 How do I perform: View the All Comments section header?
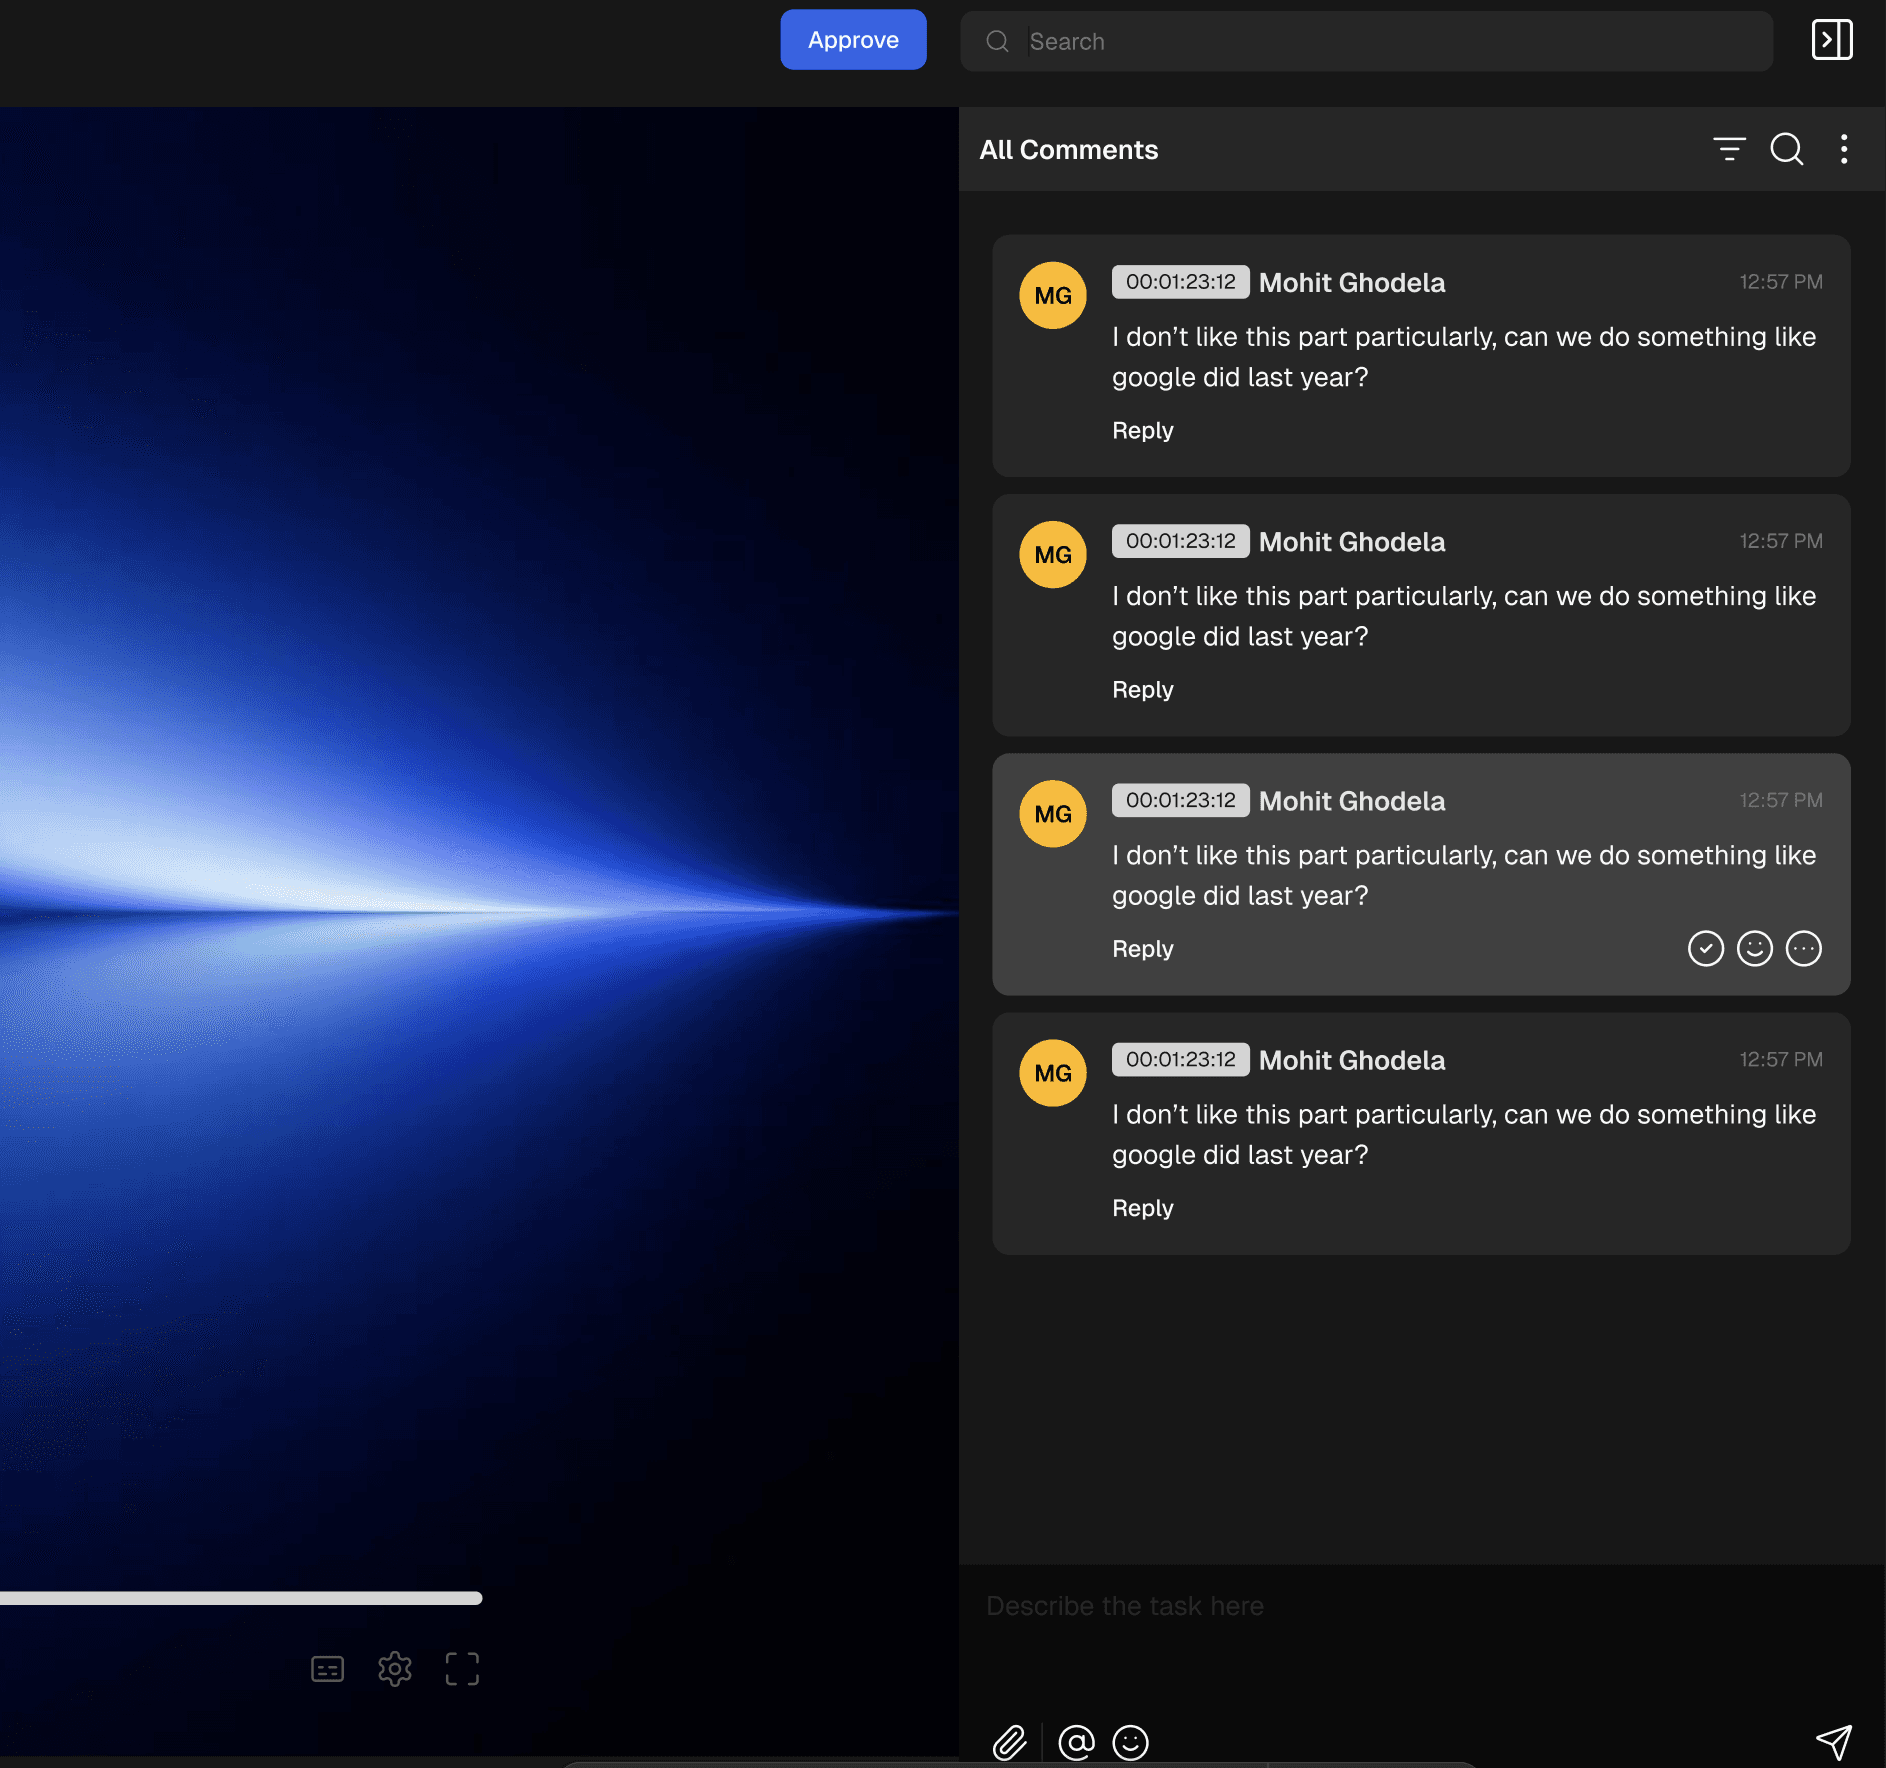(x=1068, y=149)
